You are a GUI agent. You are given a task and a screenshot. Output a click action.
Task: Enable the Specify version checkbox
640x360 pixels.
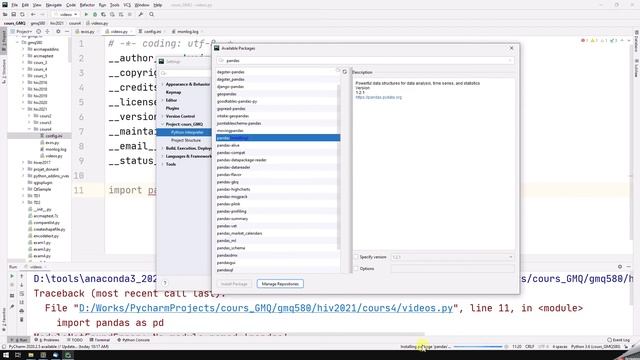pos(356,257)
